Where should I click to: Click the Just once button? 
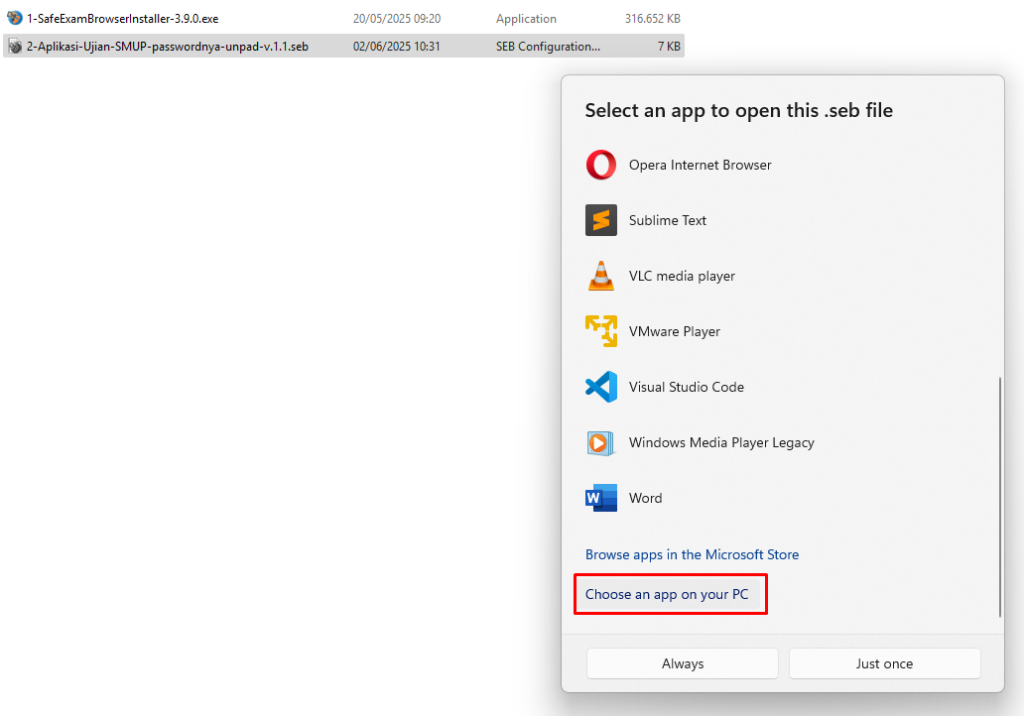tap(884, 664)
